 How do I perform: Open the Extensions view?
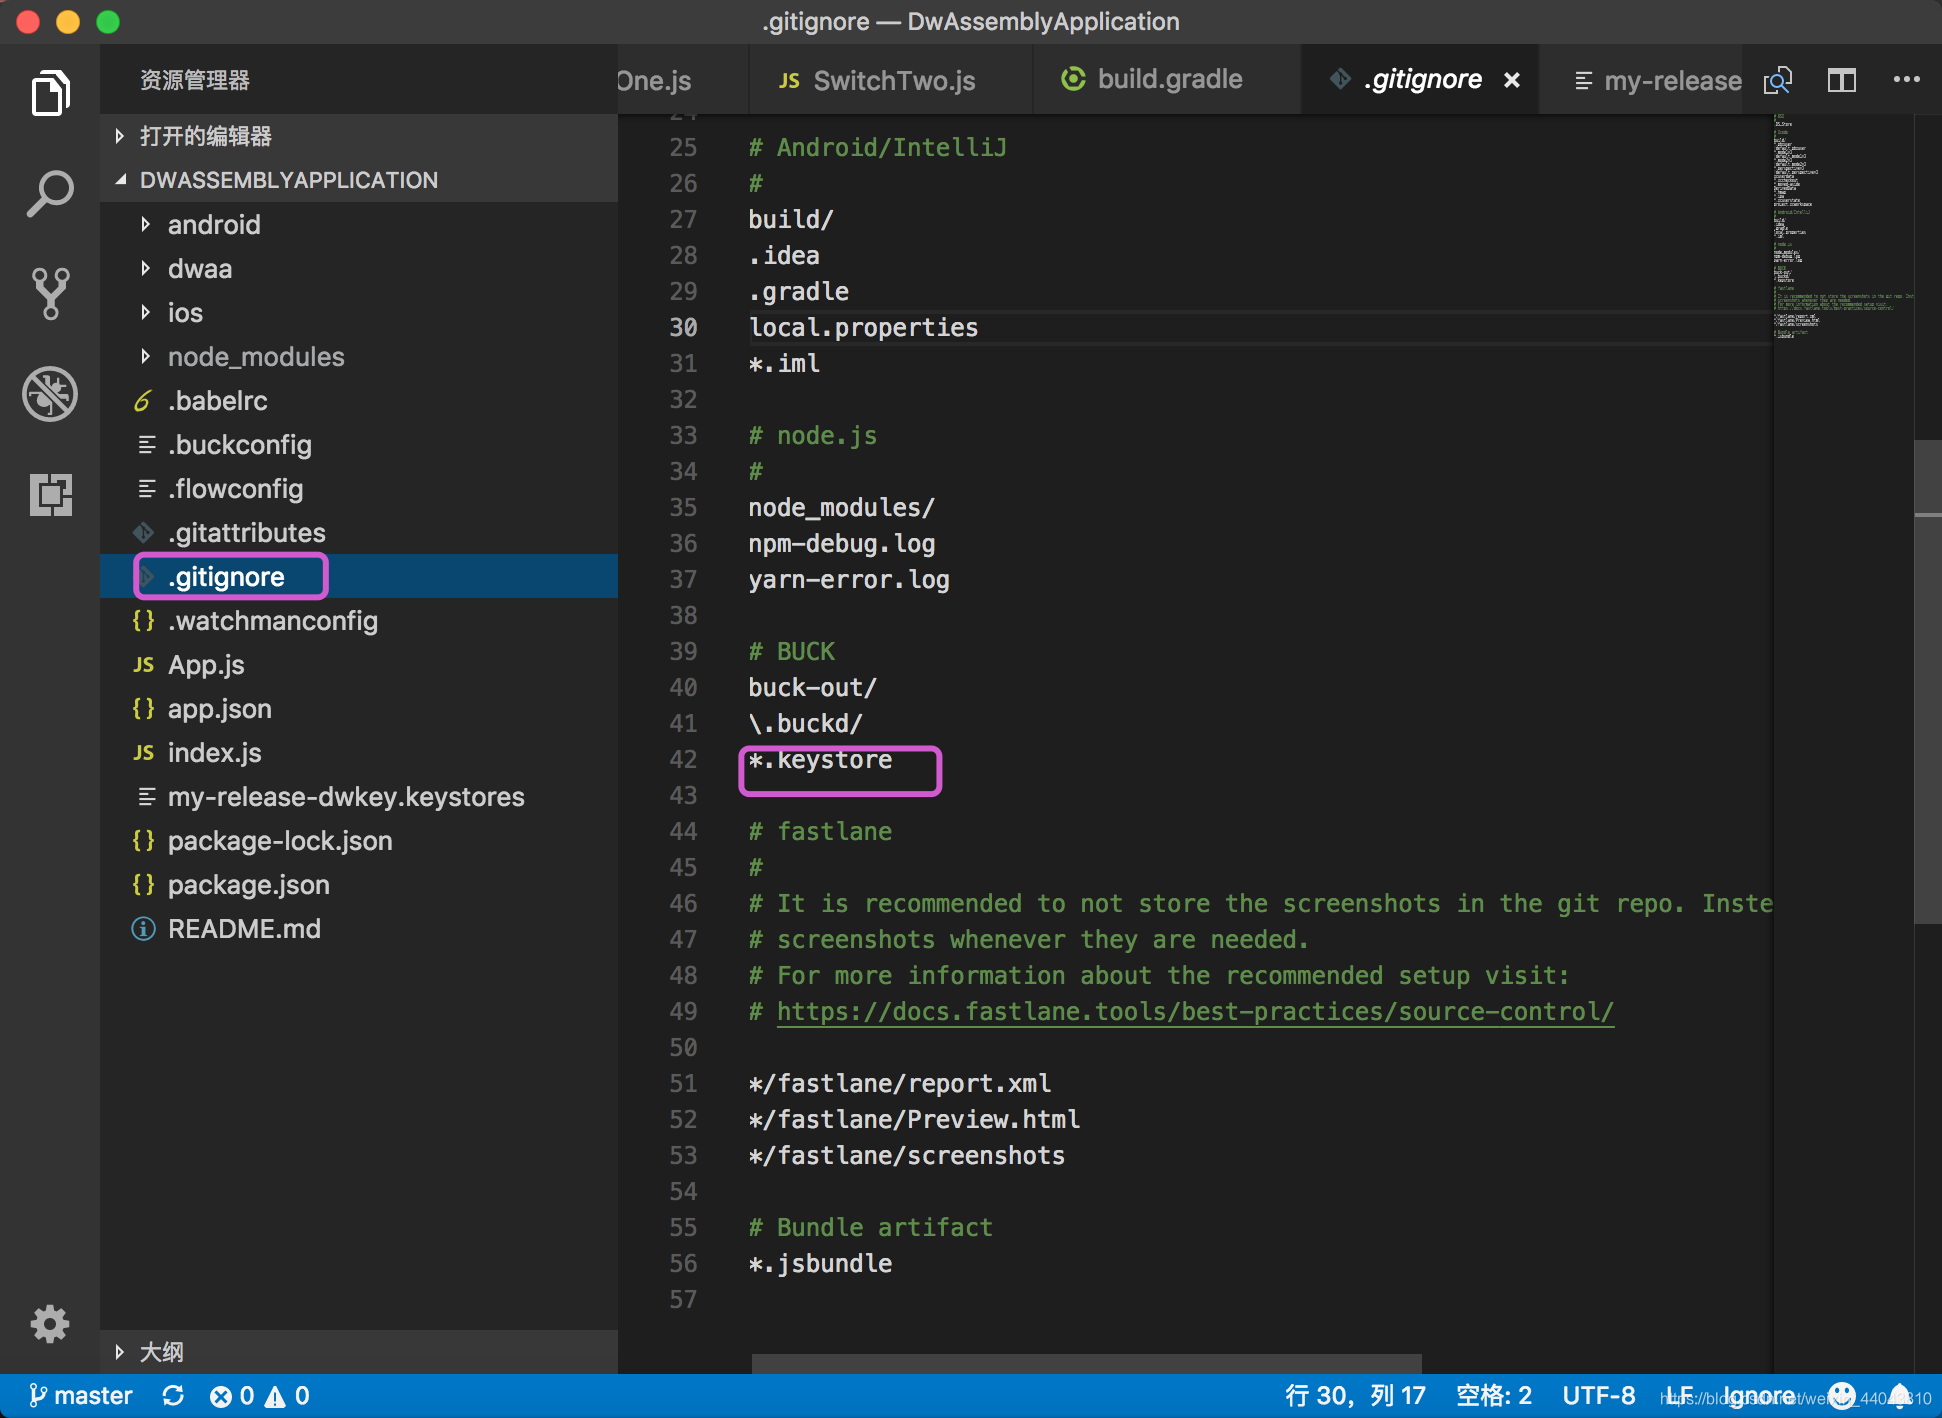pos(50,494)
